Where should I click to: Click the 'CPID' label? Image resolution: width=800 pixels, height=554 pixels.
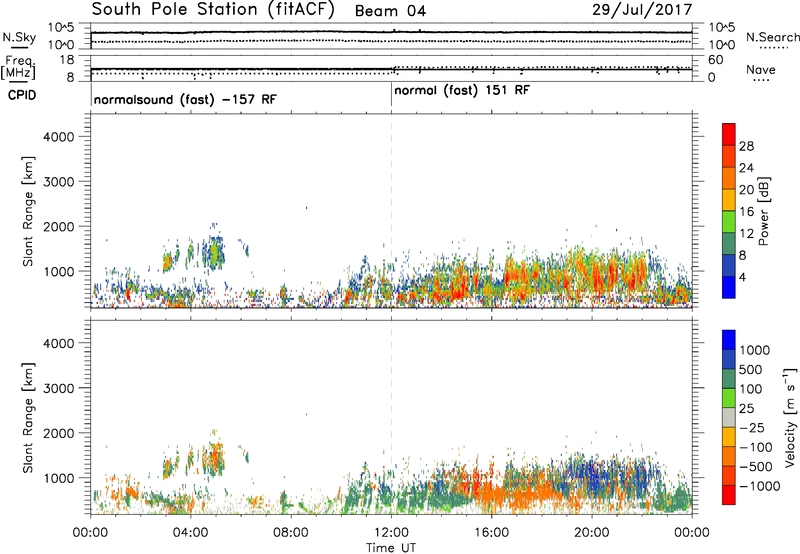[22, 95]
